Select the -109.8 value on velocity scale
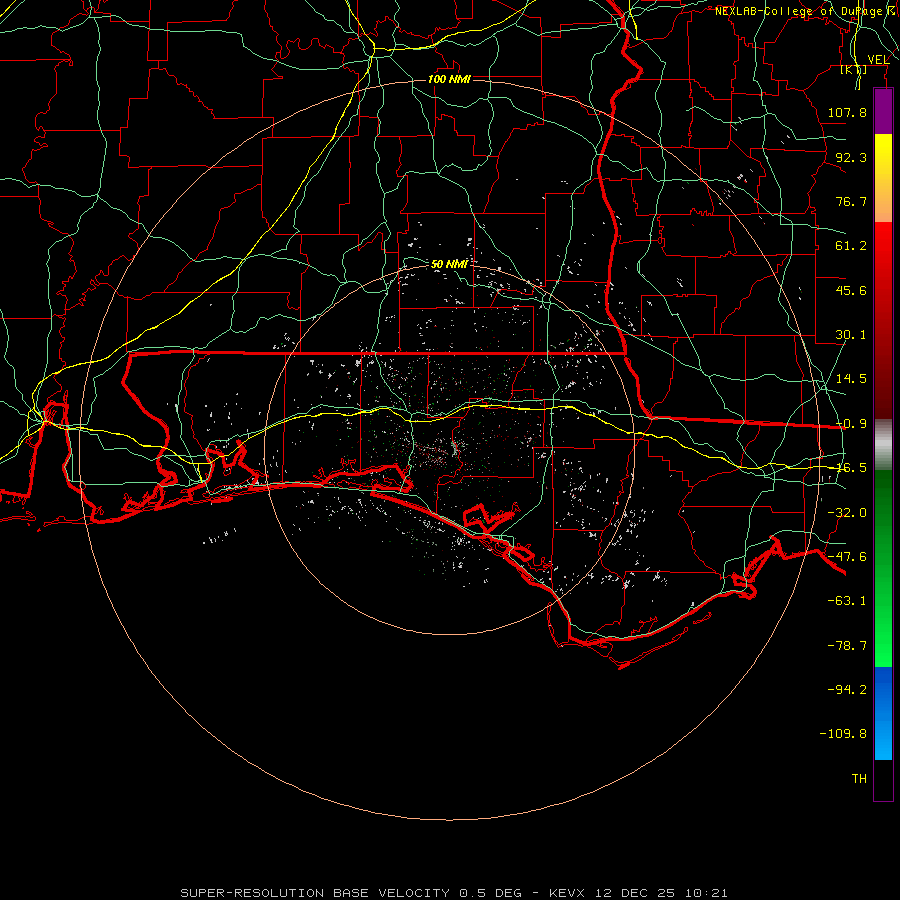Image resolution: width=900 pixels, height=900 pixels. coord(843,734)
